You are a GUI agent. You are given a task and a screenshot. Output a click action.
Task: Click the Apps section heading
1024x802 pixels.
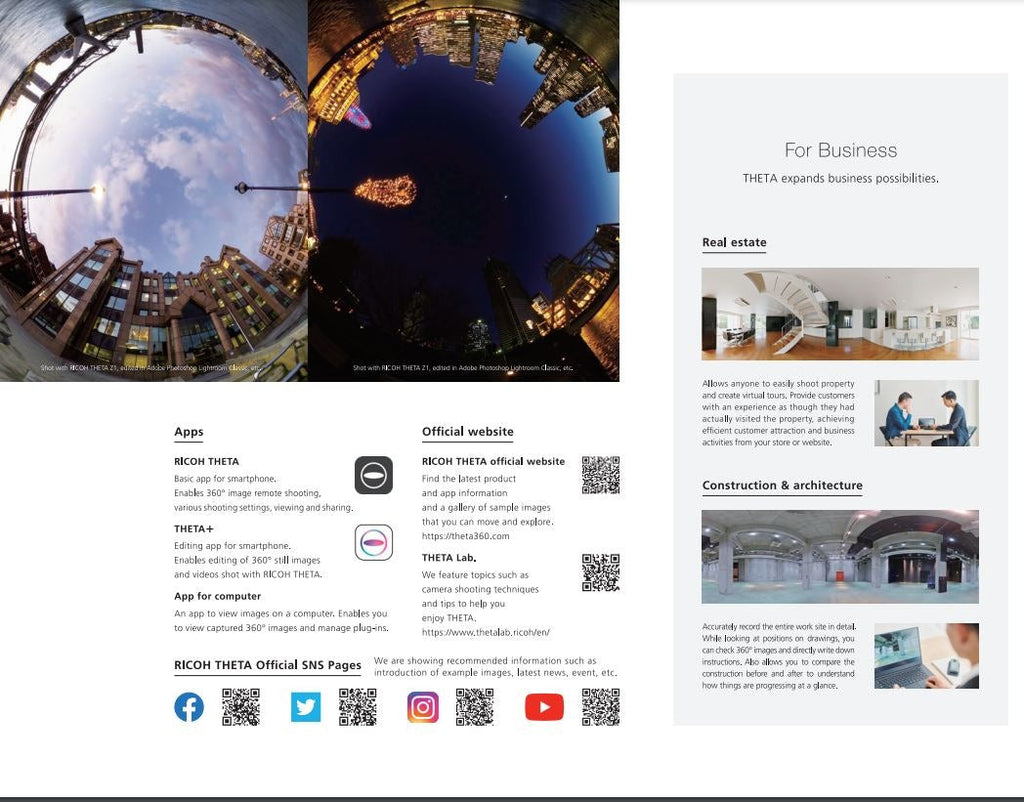[189, 432]
